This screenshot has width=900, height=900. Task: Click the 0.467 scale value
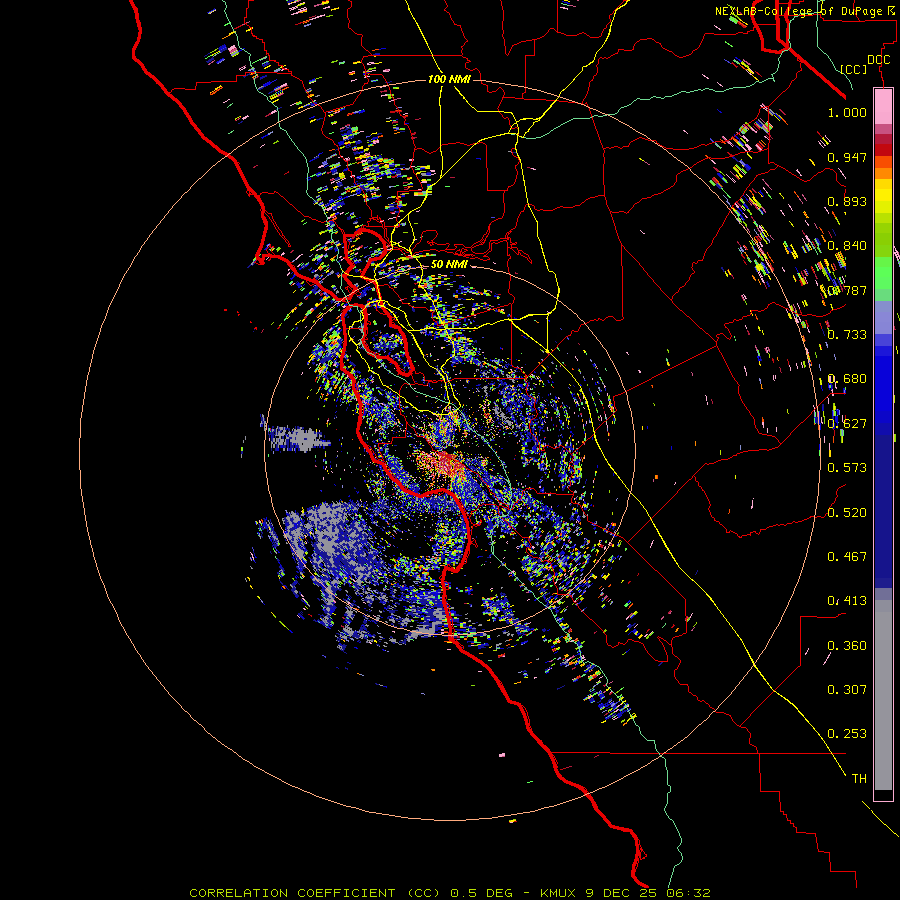[847, 557]
